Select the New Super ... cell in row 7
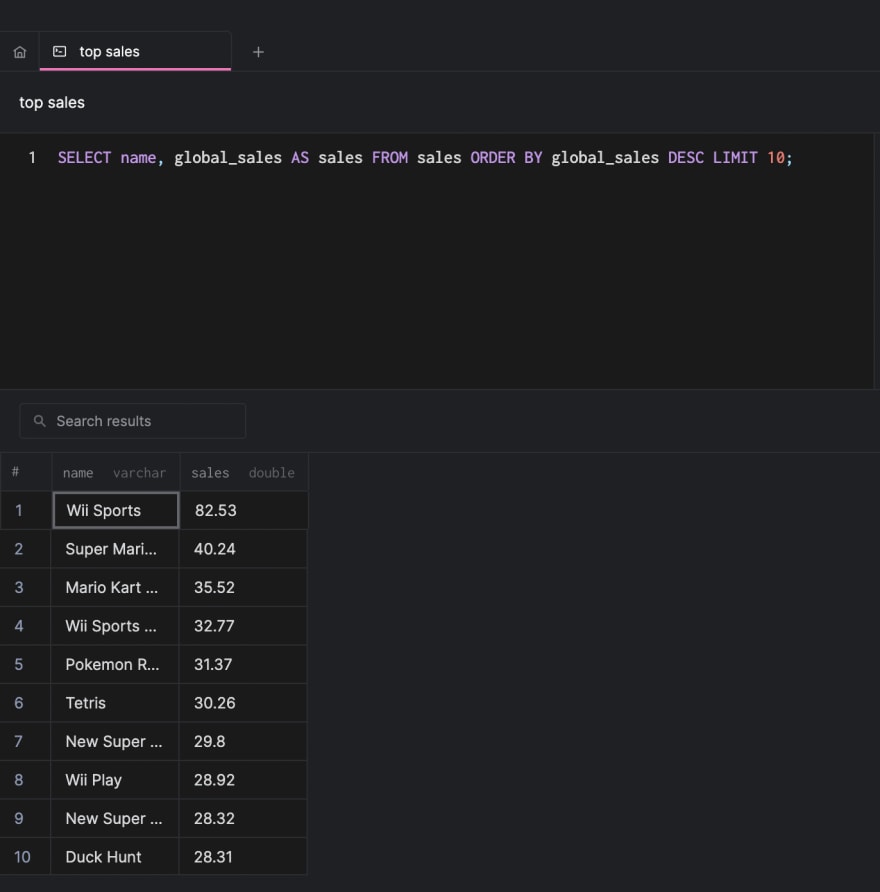 coord(115,741)
